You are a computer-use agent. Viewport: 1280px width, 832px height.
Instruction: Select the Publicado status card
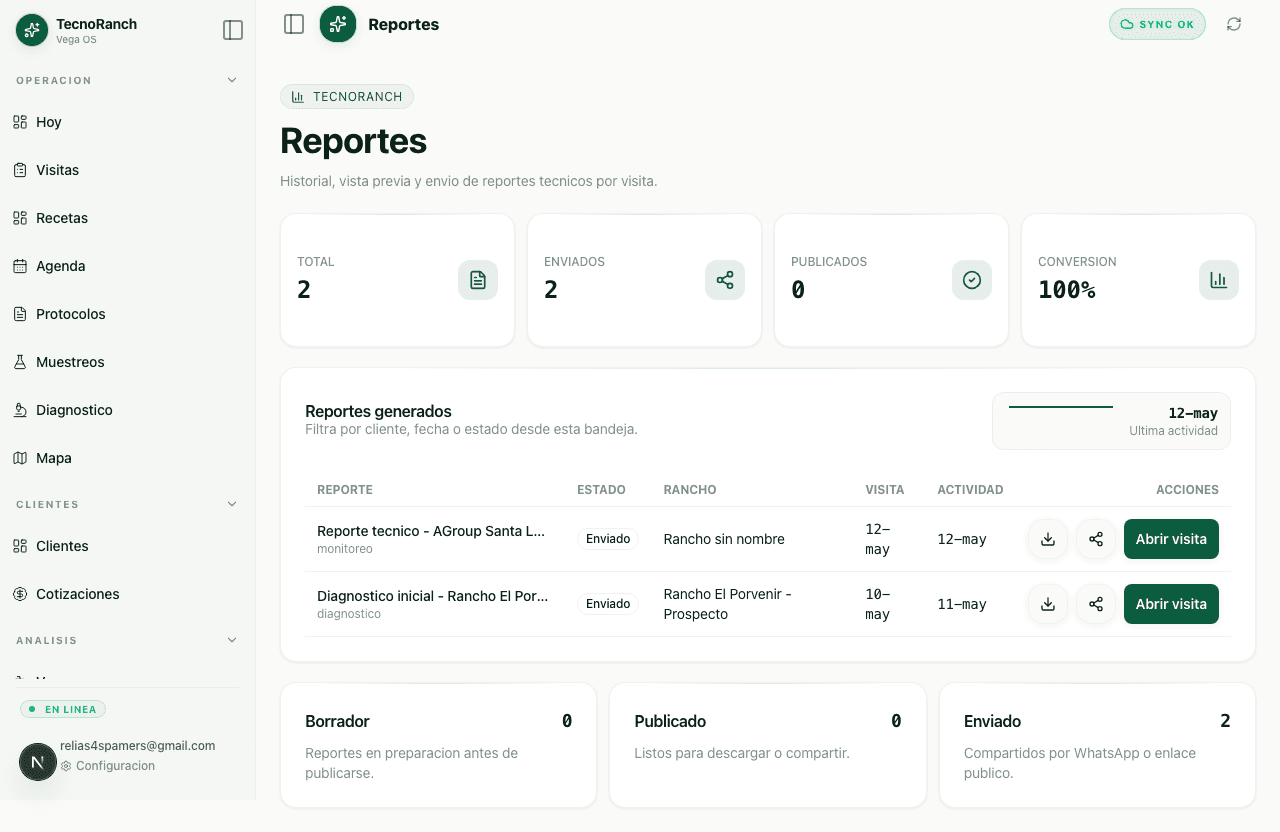[768, 745]
